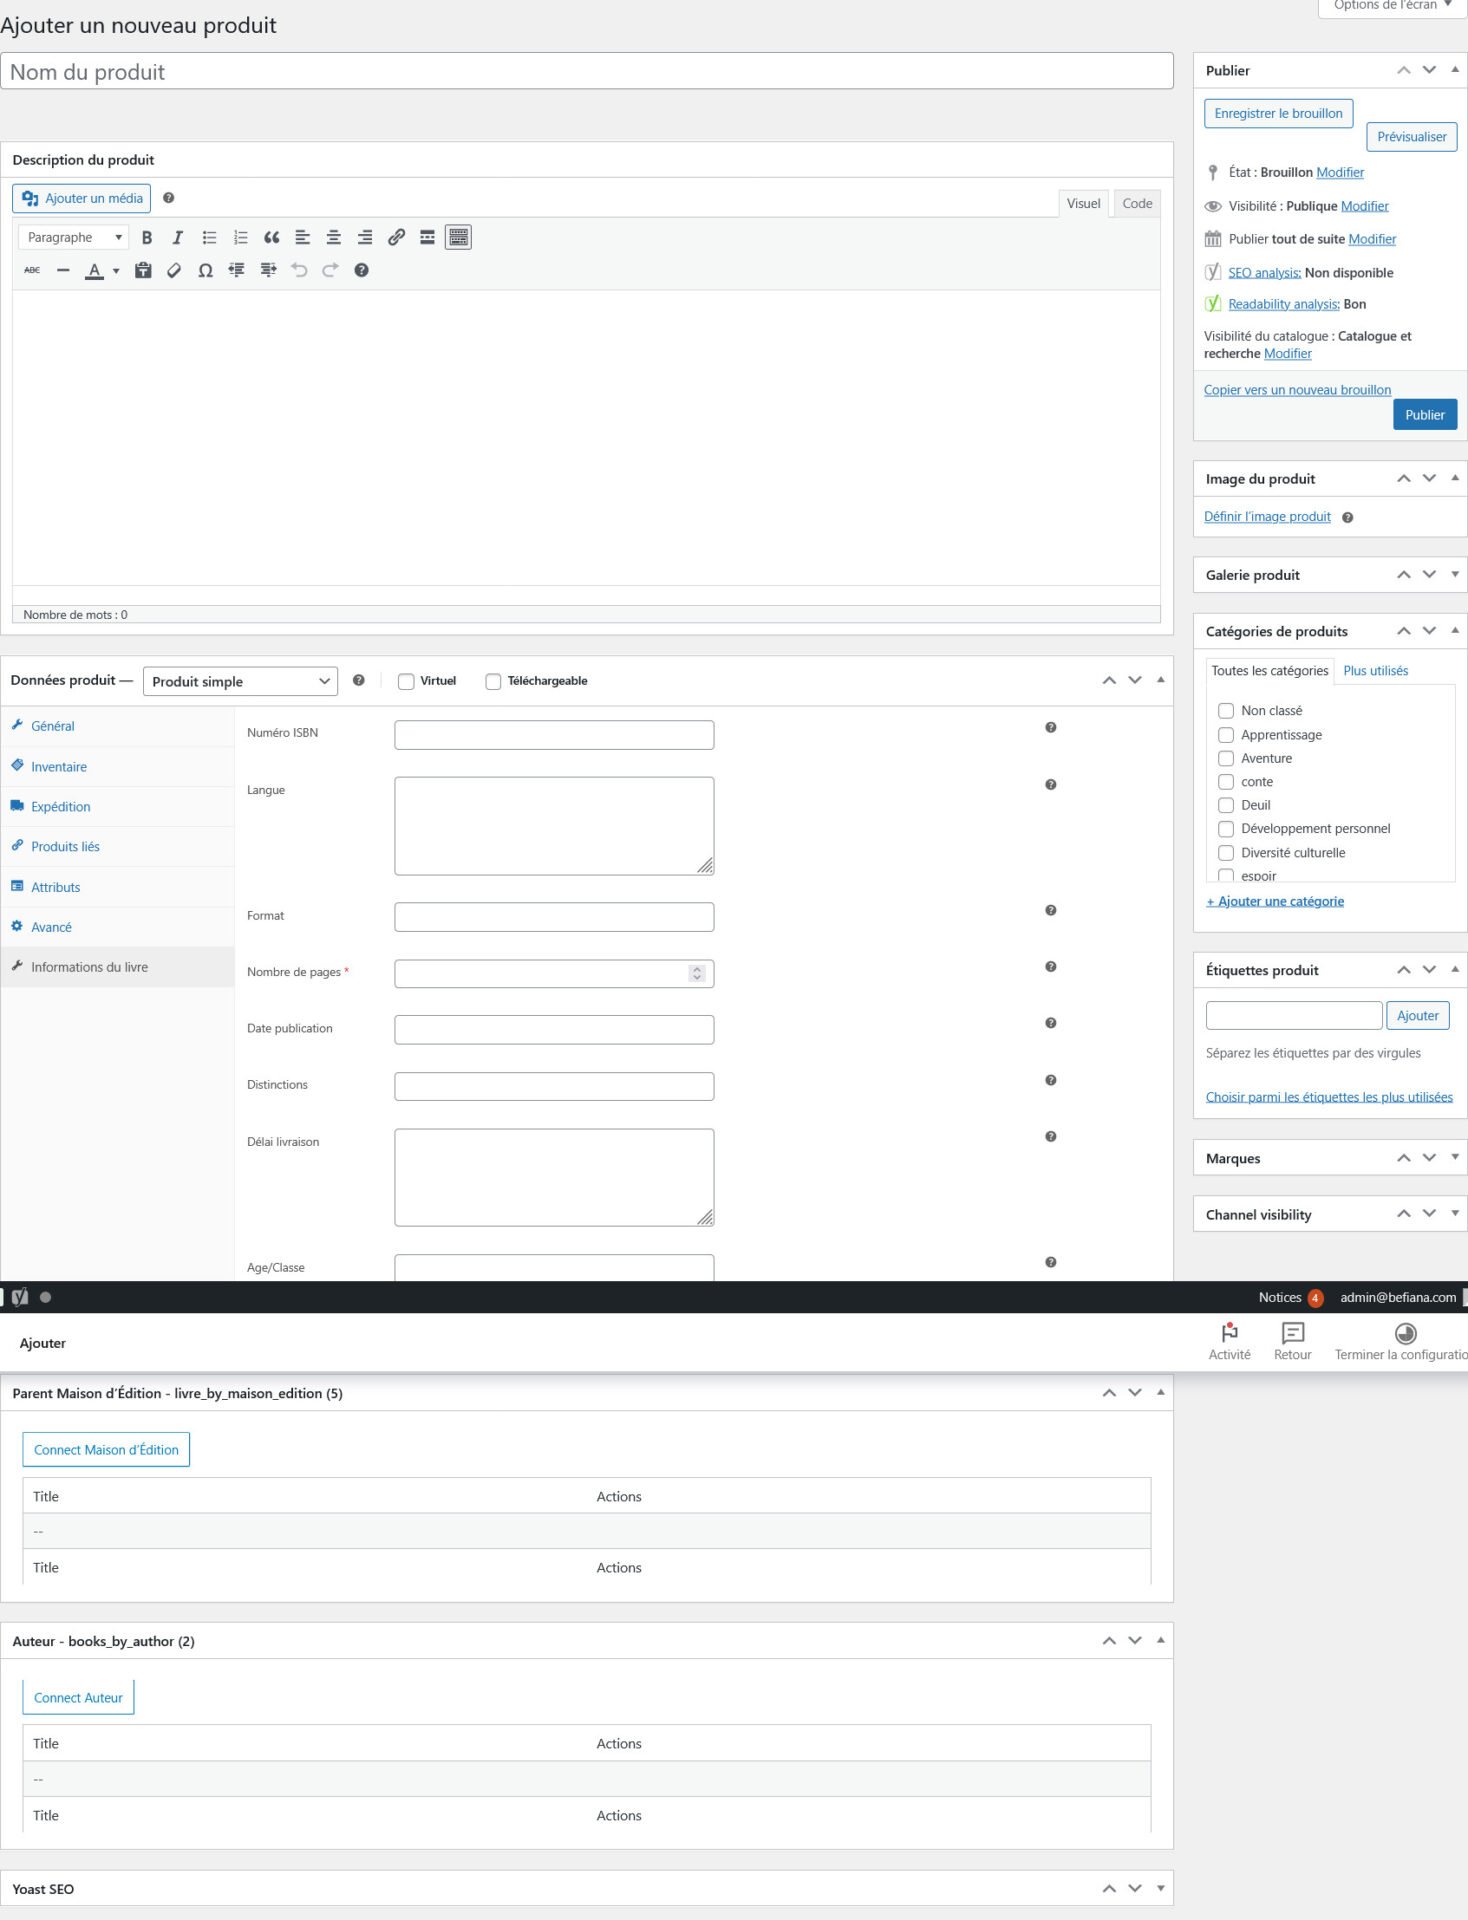Screen dimensions: 1468x1920
Task: Toggle the editor toolbar kitchen sink
Action: coord(458,237)
